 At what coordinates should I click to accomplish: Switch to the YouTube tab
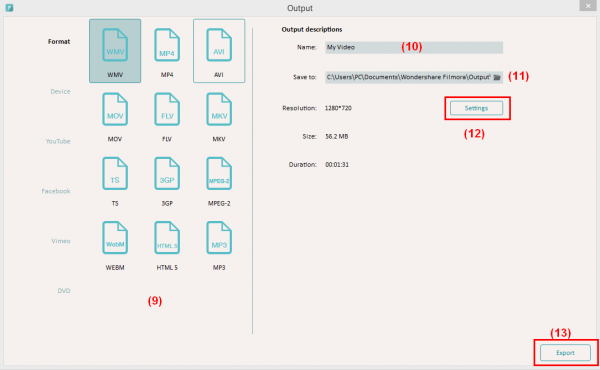[58, 141]
